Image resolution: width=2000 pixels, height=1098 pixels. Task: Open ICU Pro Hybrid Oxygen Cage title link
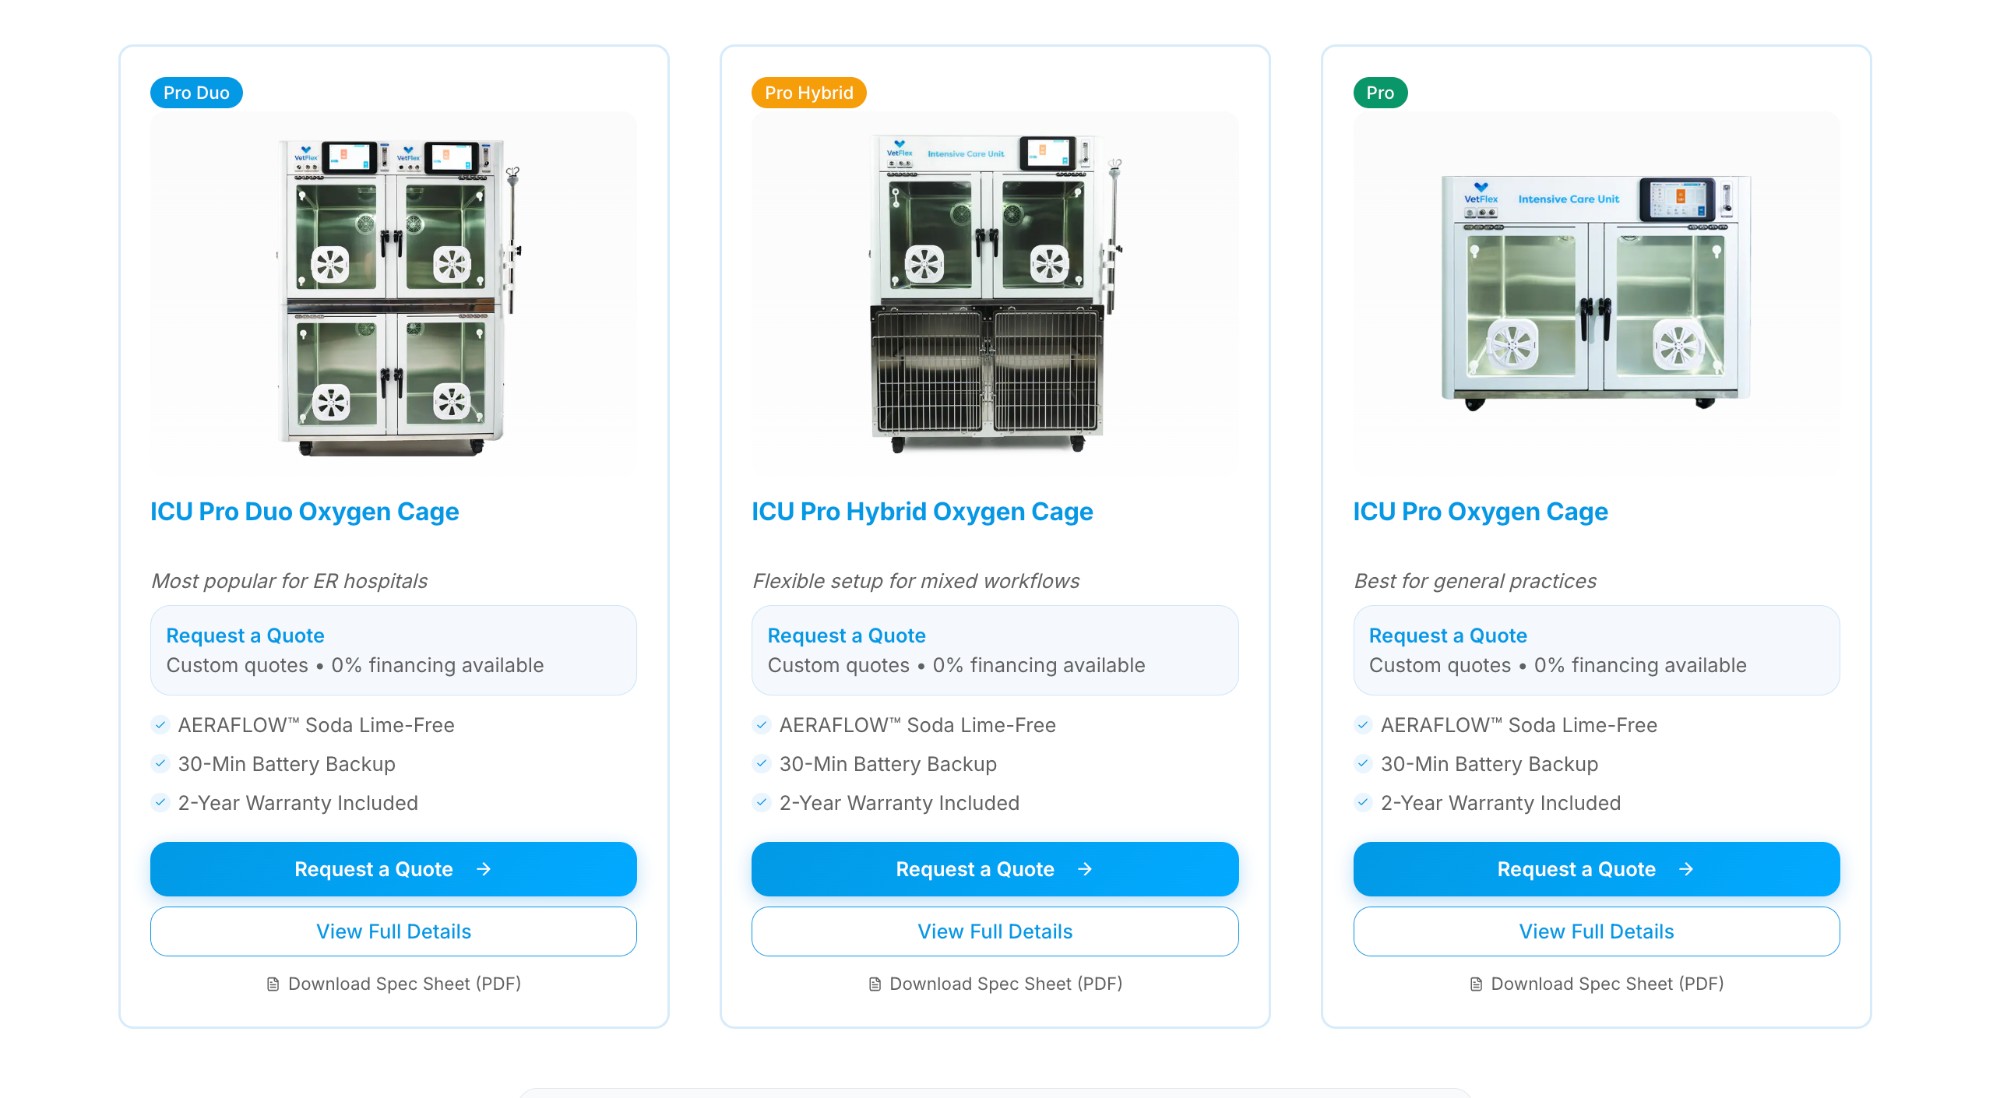(x=922, y=512)
